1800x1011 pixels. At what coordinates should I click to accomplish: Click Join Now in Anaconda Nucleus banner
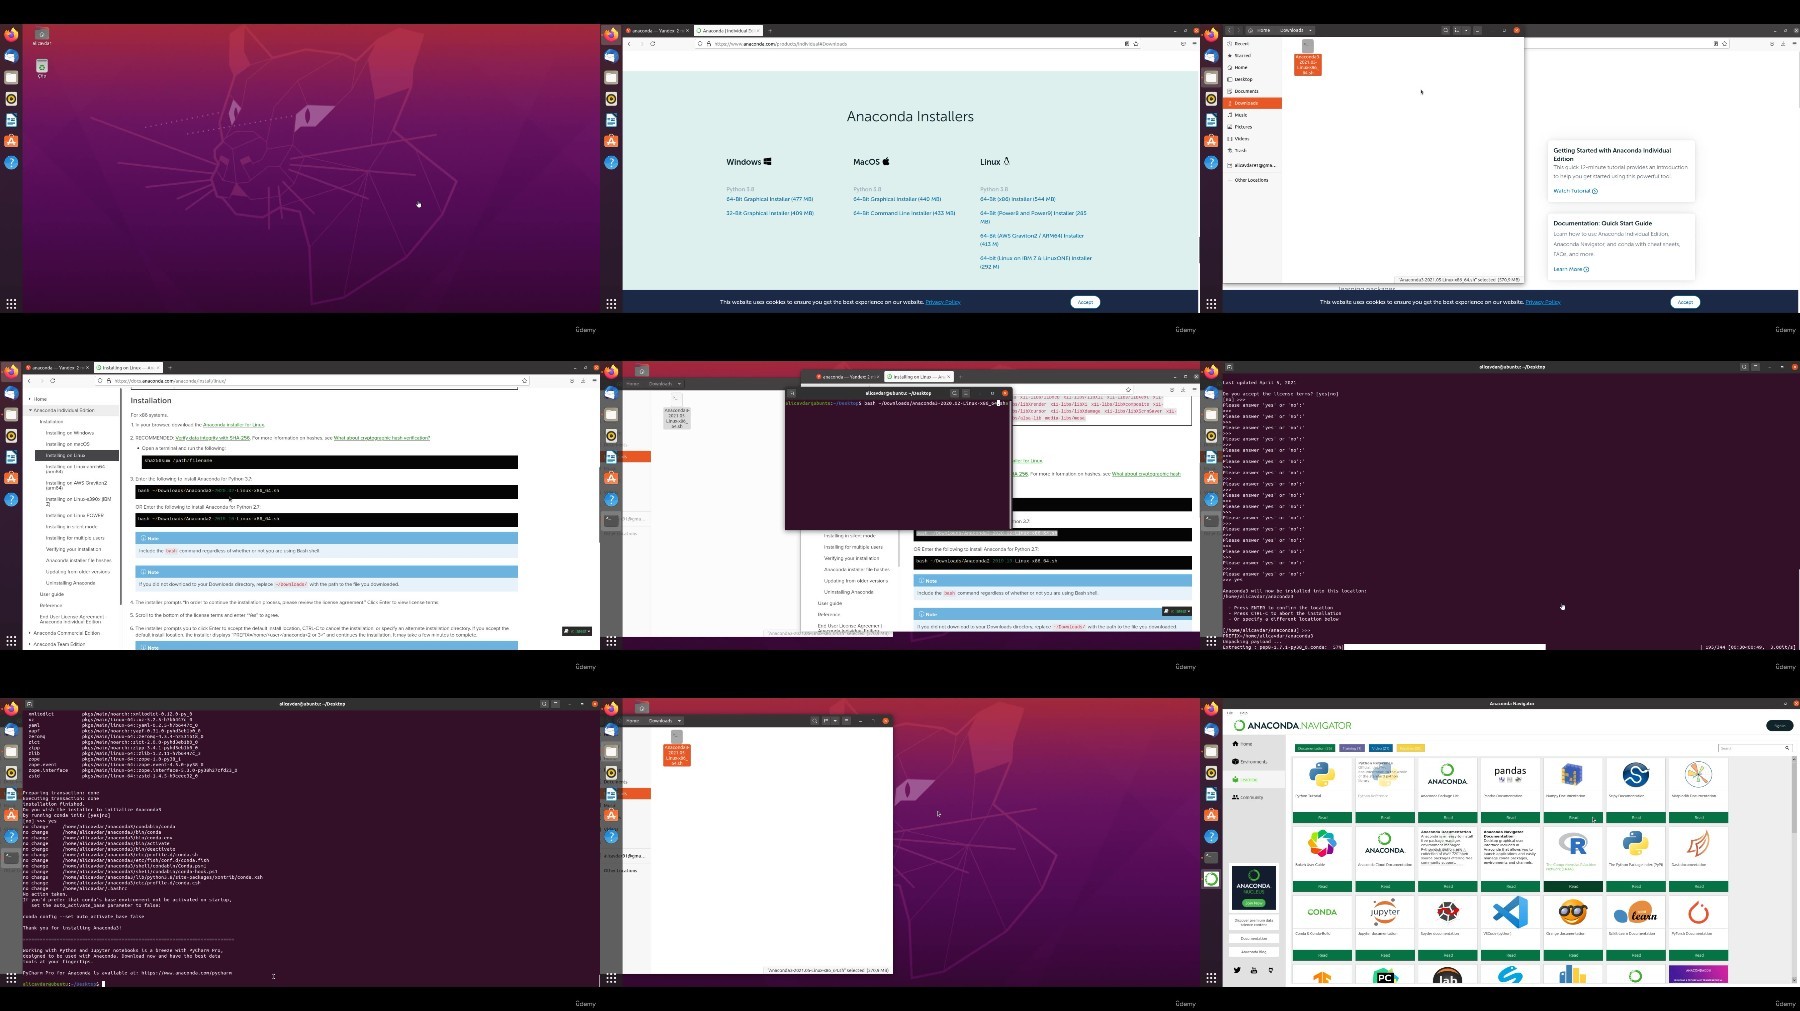pyautogui.click(x=1253, y=902)
